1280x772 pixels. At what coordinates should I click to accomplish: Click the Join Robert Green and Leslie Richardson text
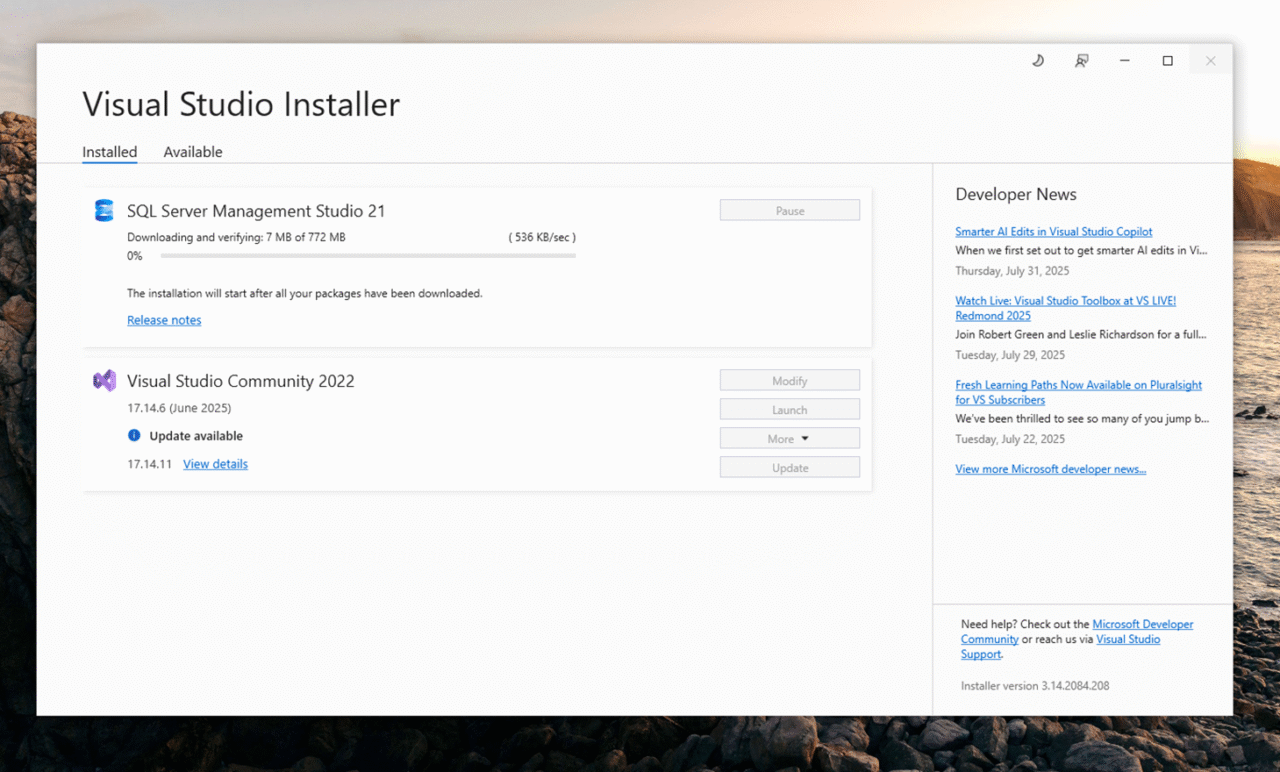[x=1081, y=335]
